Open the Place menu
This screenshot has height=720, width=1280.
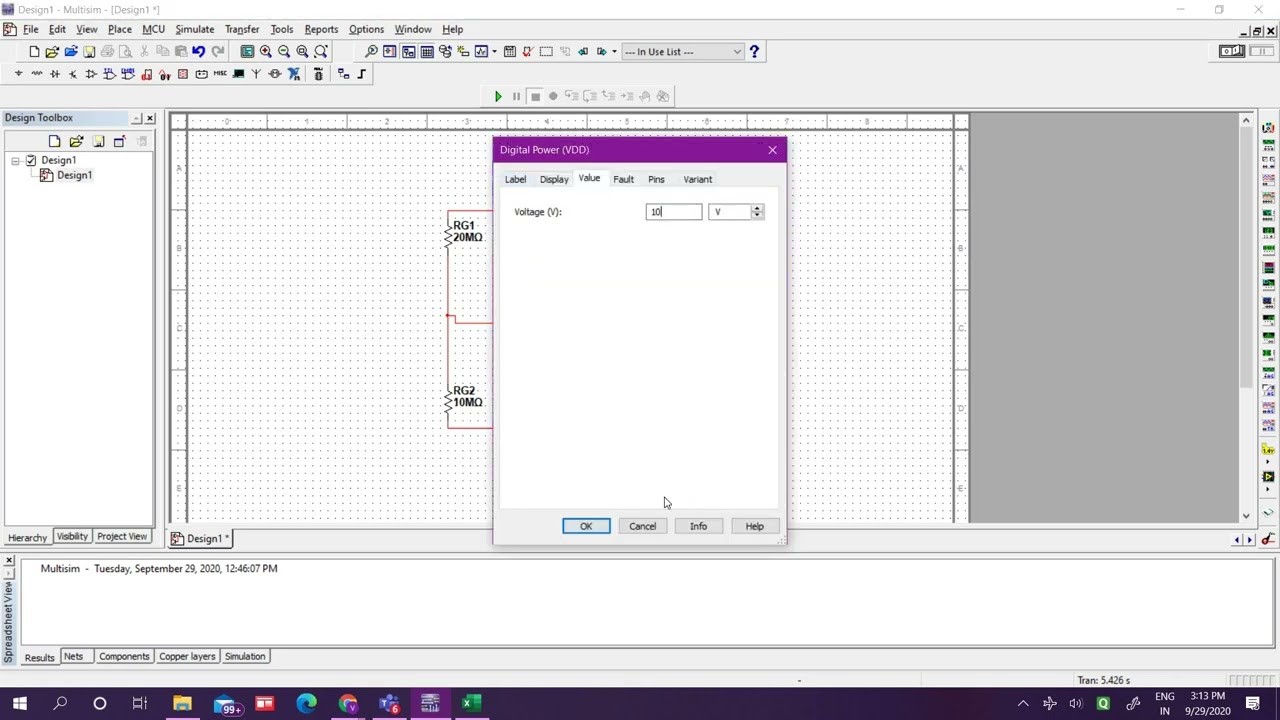coord(120,29)
